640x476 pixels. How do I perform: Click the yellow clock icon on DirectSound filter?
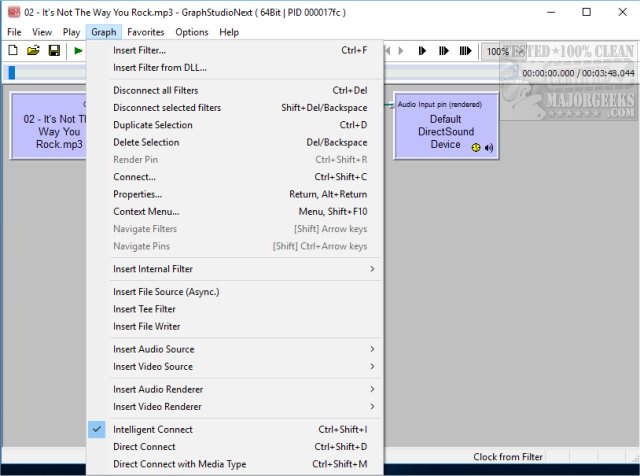click(476, 147)
